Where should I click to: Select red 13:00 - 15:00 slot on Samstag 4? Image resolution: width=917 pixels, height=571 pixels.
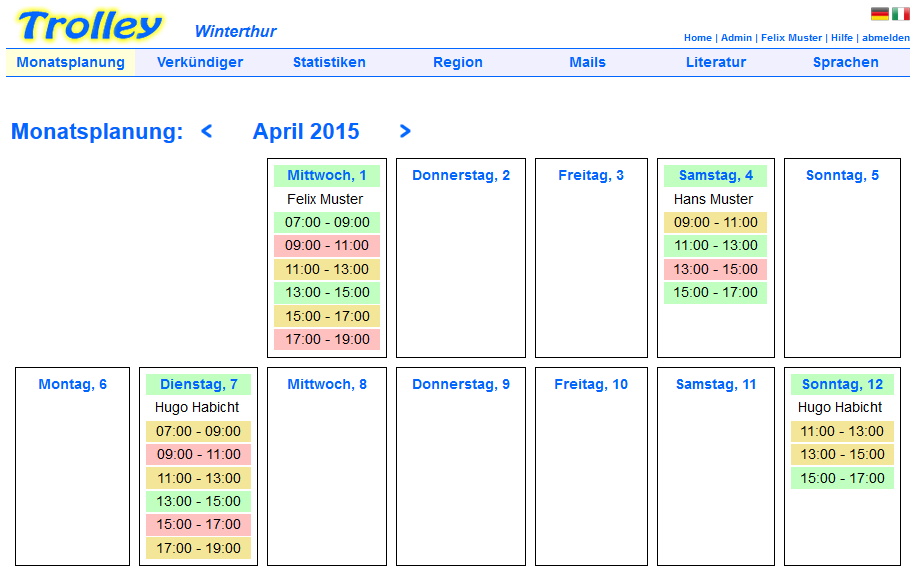pyautogui.click(x=715, y=269)
